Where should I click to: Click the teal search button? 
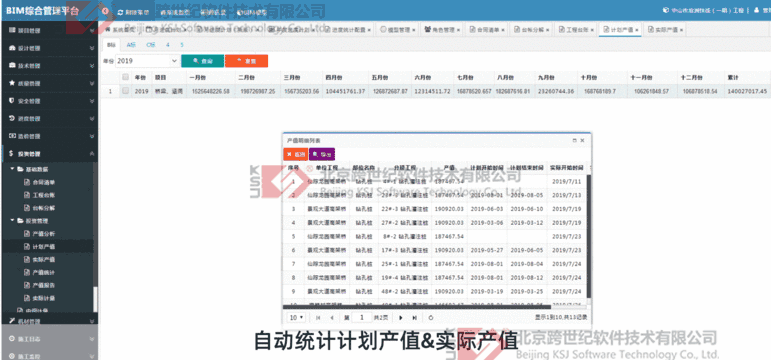(x=203, y=61)
